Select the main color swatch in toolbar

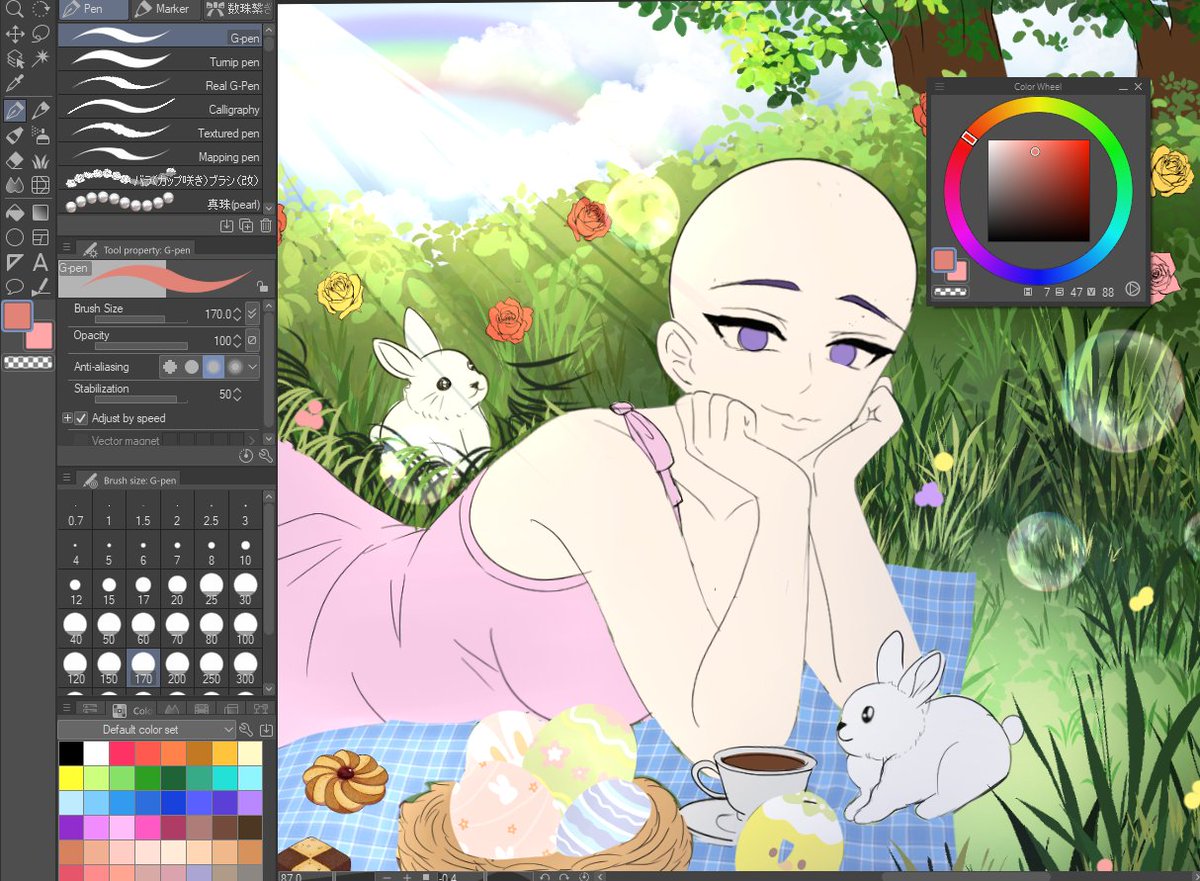pyautogui.click(x=17, y=316)
